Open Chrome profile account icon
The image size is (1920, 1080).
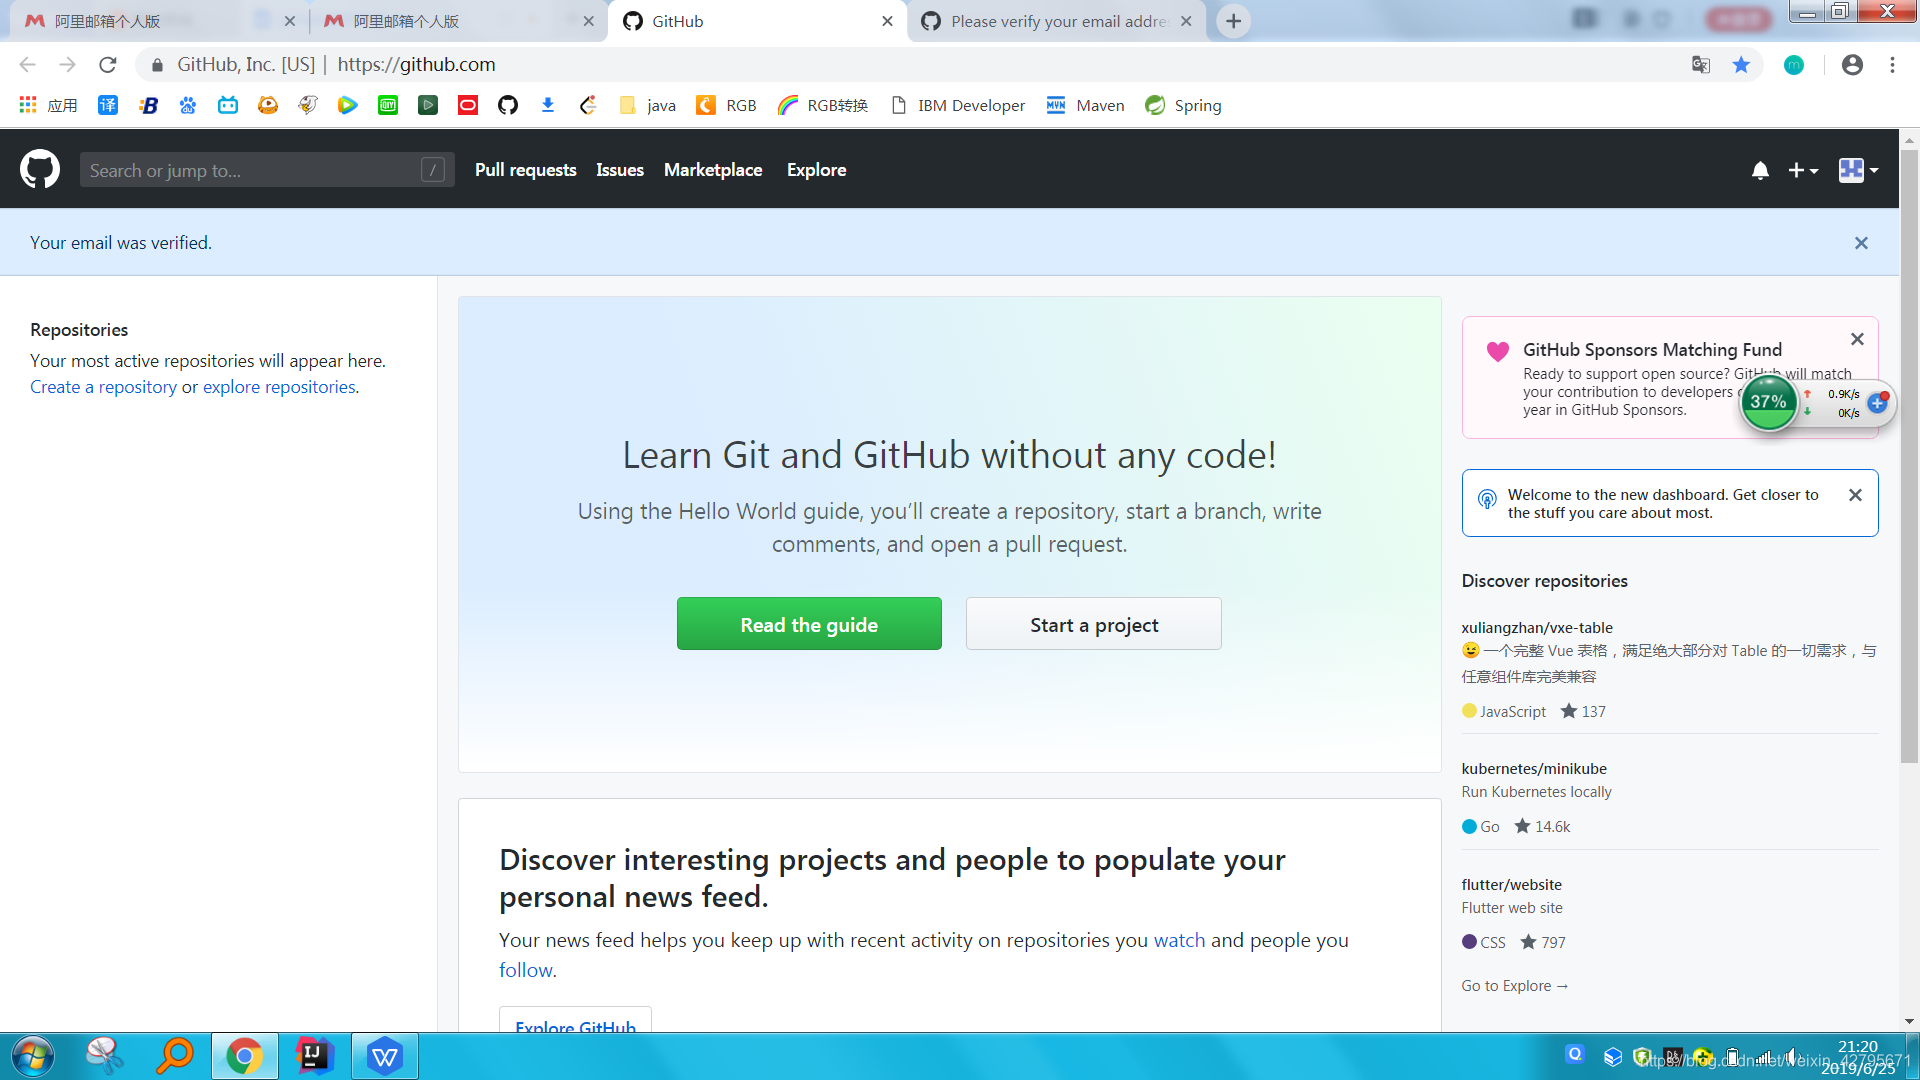[x=1852, y=65]
